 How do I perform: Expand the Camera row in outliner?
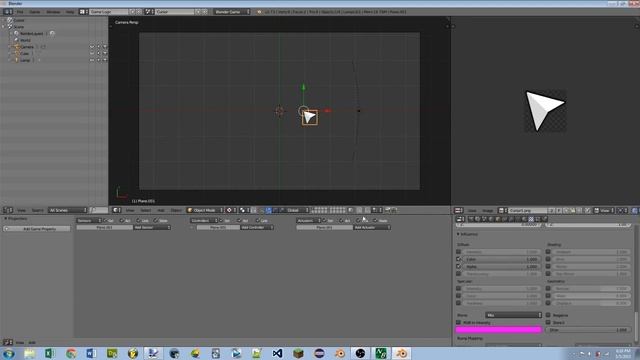tap(10, 47)
